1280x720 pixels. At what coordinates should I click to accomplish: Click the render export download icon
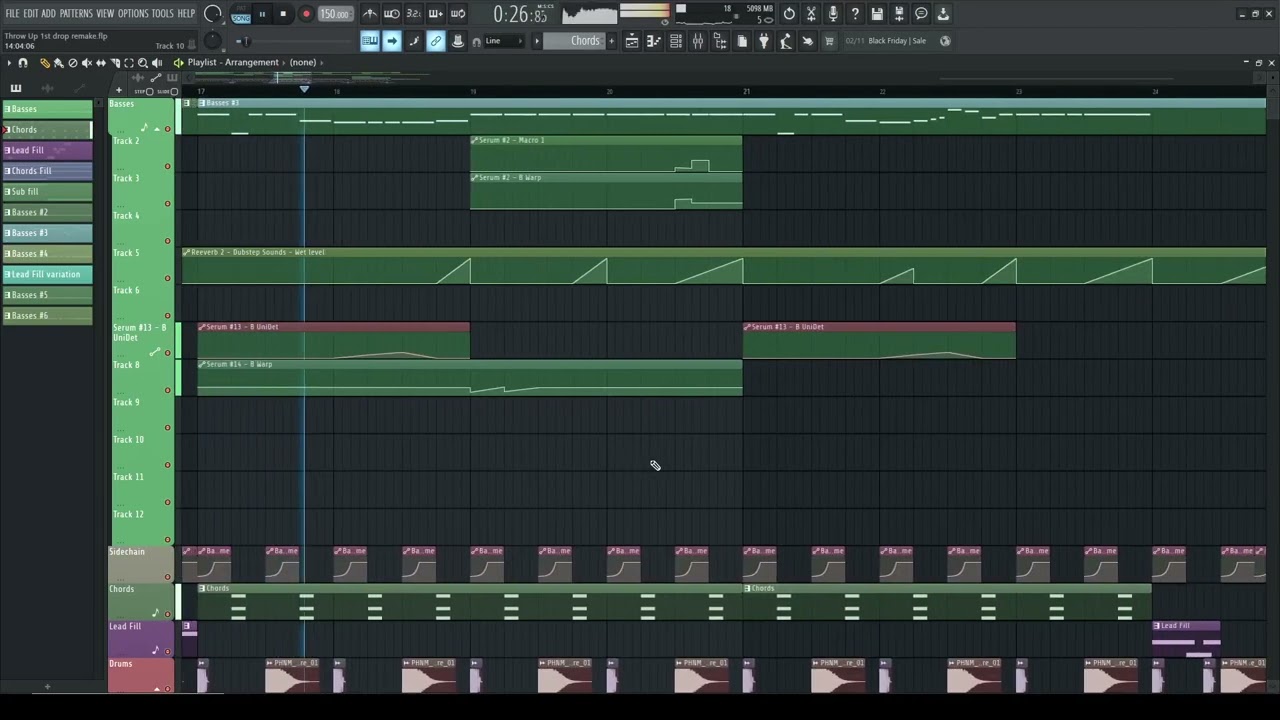coord(943,14)
